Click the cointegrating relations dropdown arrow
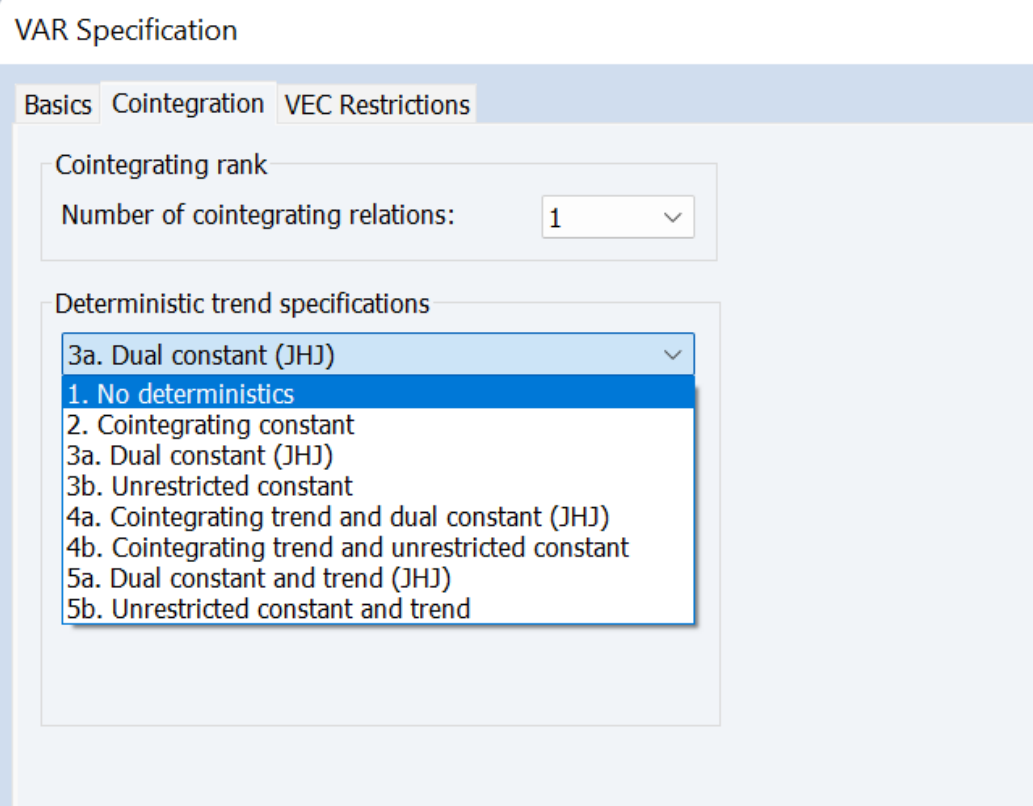This screenshot has width=1033, height=806. pos(673,217)
